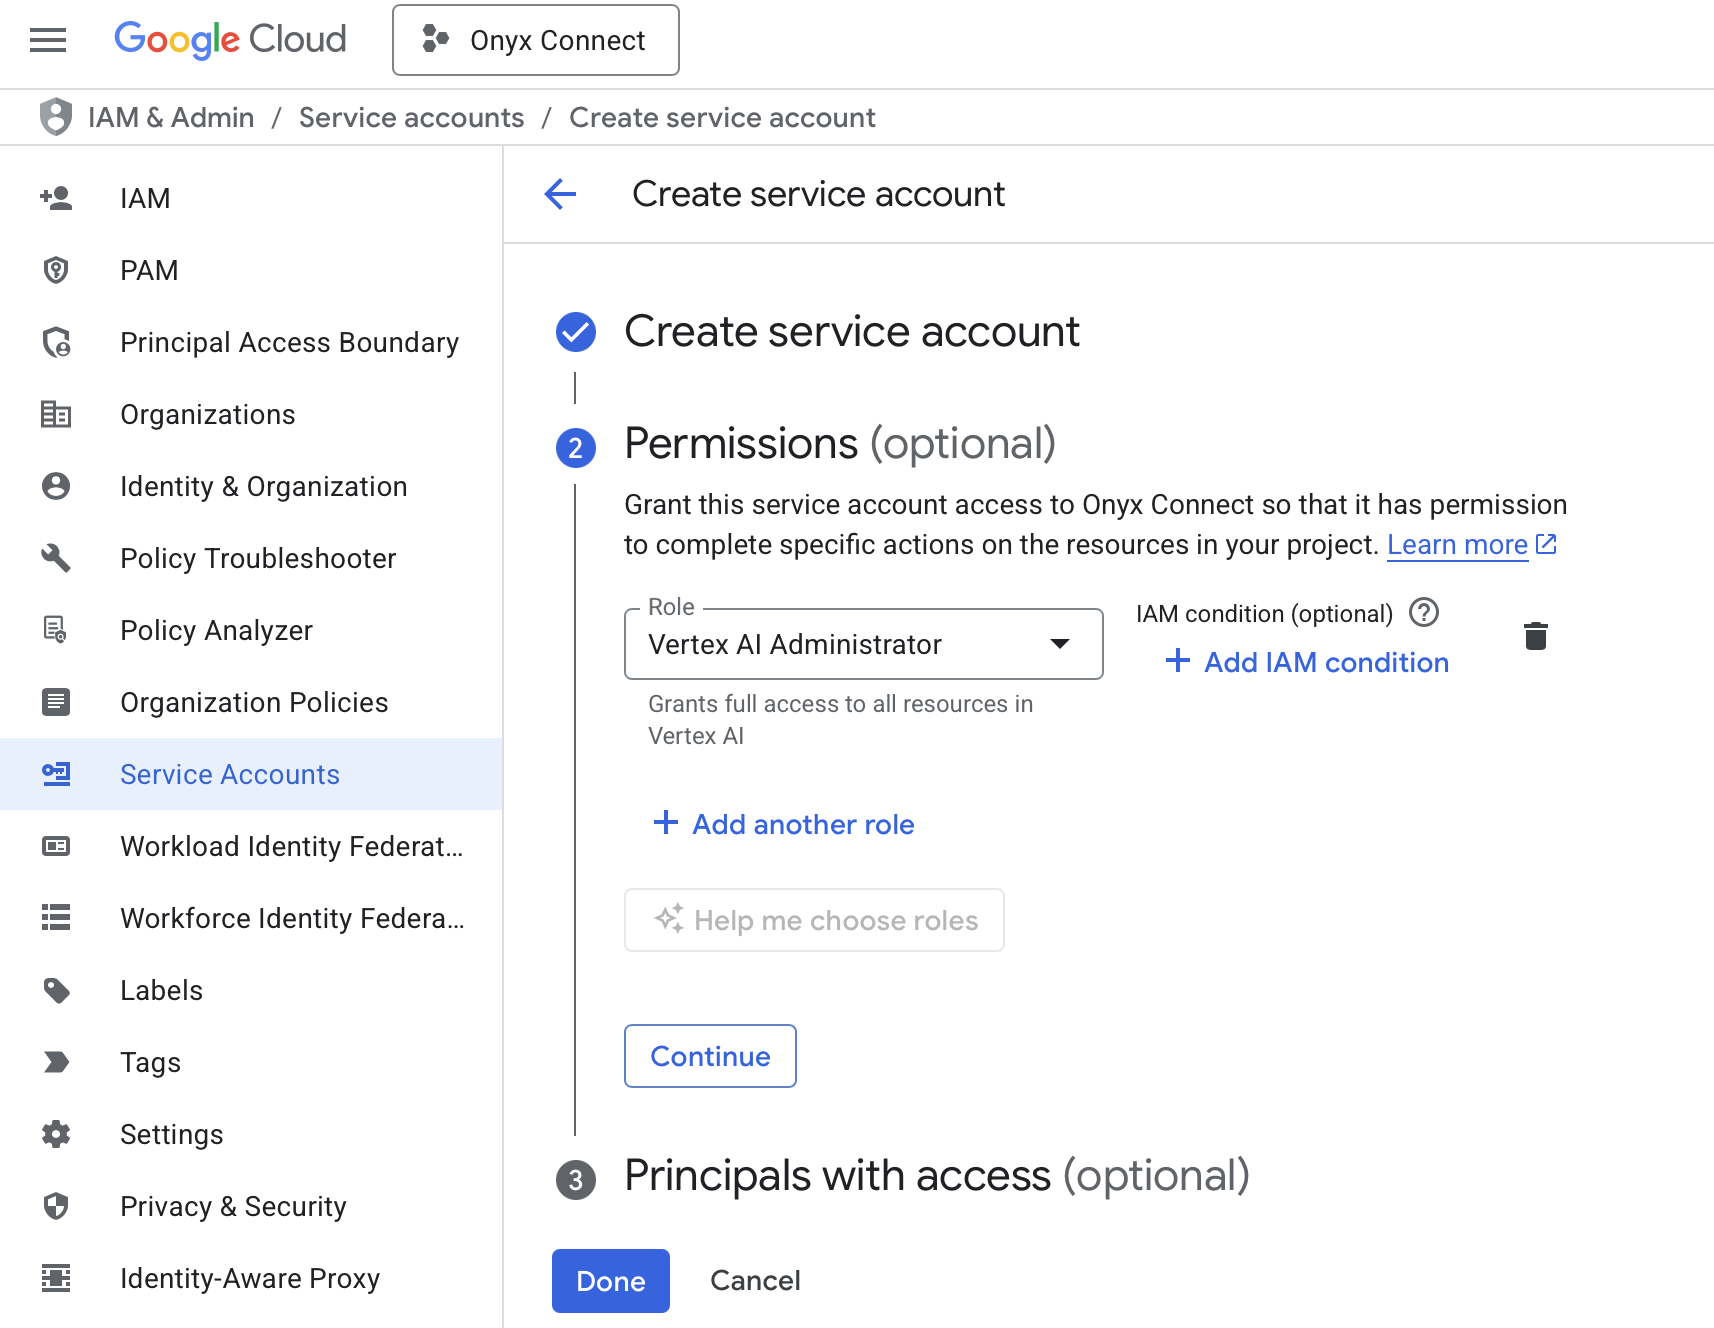The width and height of the screenshot is (1714, 1328).
Task: Click Add IAM condition
Action: [1306, 662]
